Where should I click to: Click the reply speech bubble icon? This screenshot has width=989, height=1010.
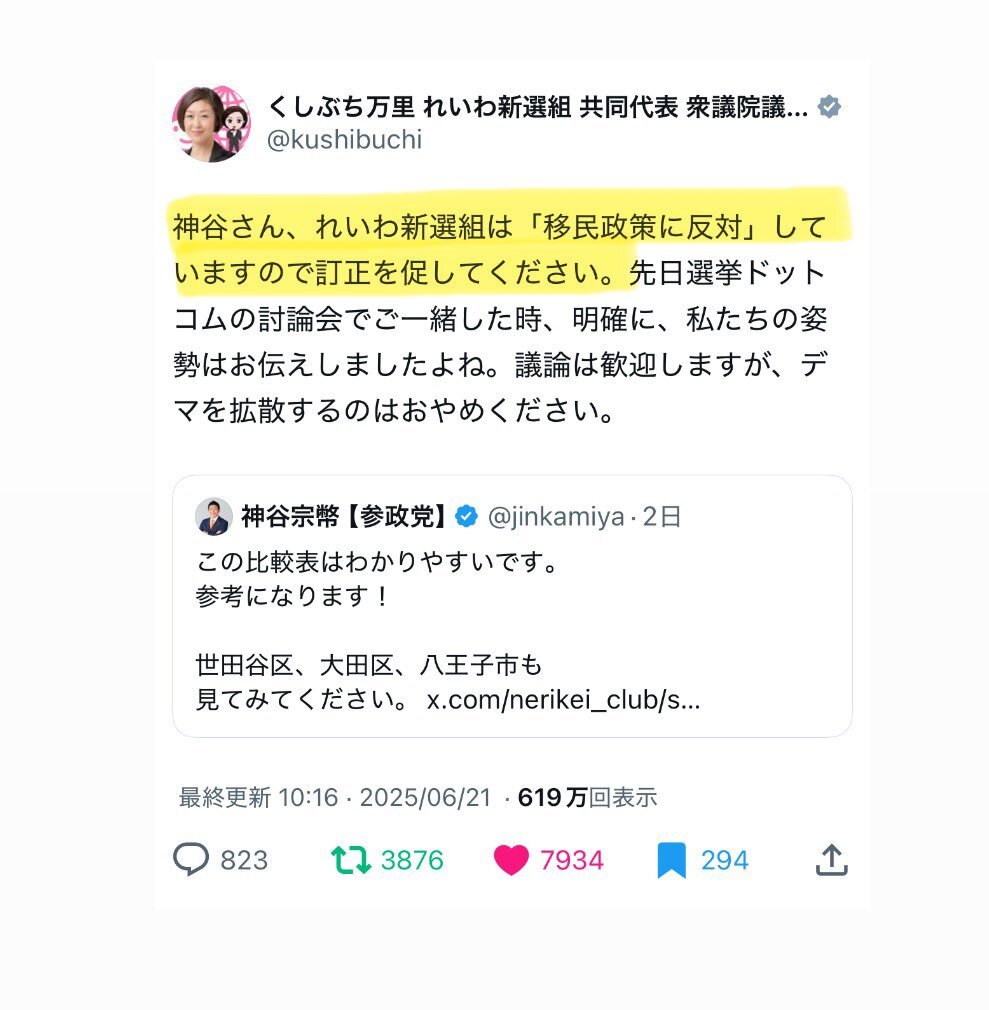pyautogui.click(x=191, y=860)
